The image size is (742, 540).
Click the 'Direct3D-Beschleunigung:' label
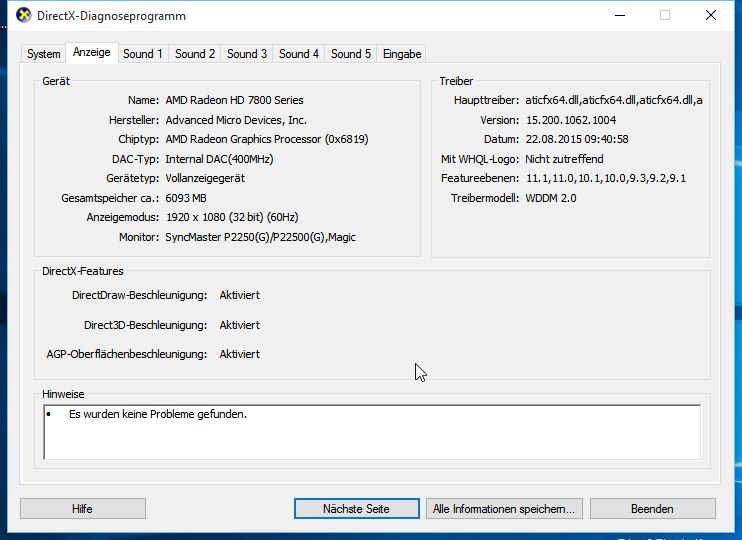point(146,325)
